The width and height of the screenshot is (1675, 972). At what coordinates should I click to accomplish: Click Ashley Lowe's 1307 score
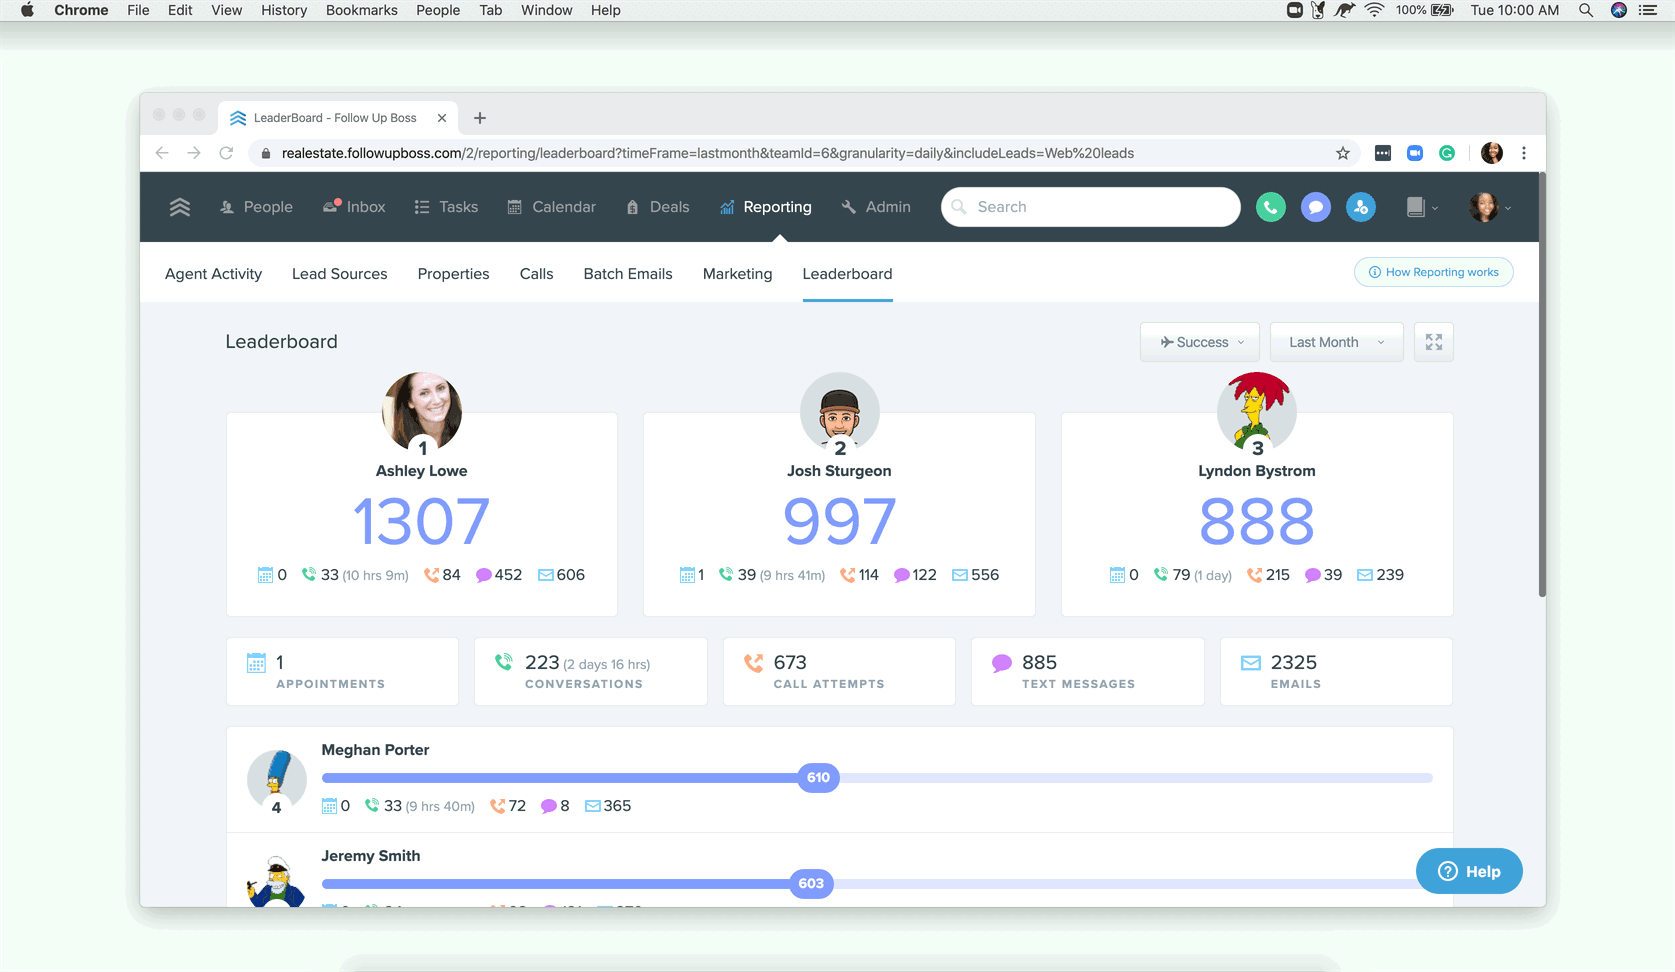pos(421,522)
